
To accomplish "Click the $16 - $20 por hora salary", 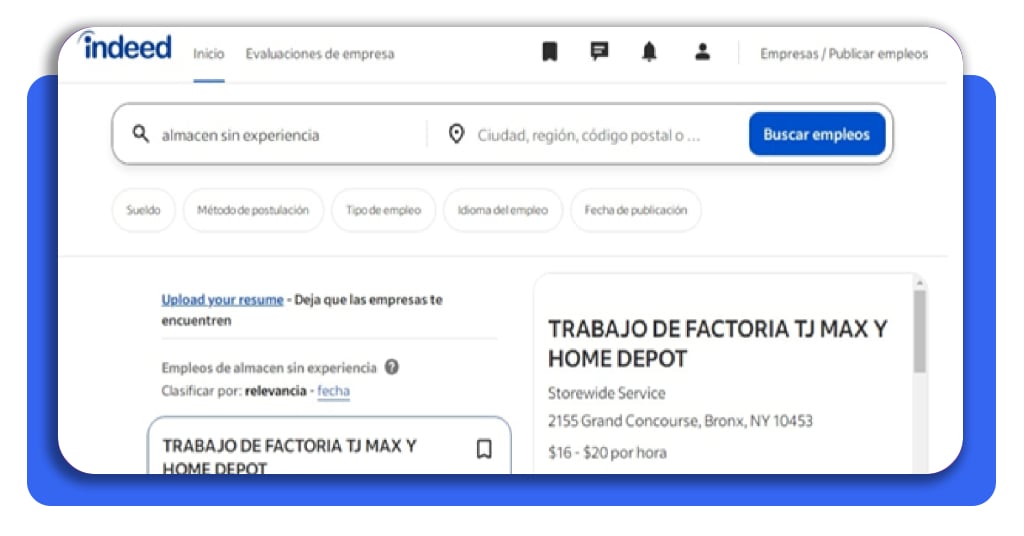I will [607, 452].
